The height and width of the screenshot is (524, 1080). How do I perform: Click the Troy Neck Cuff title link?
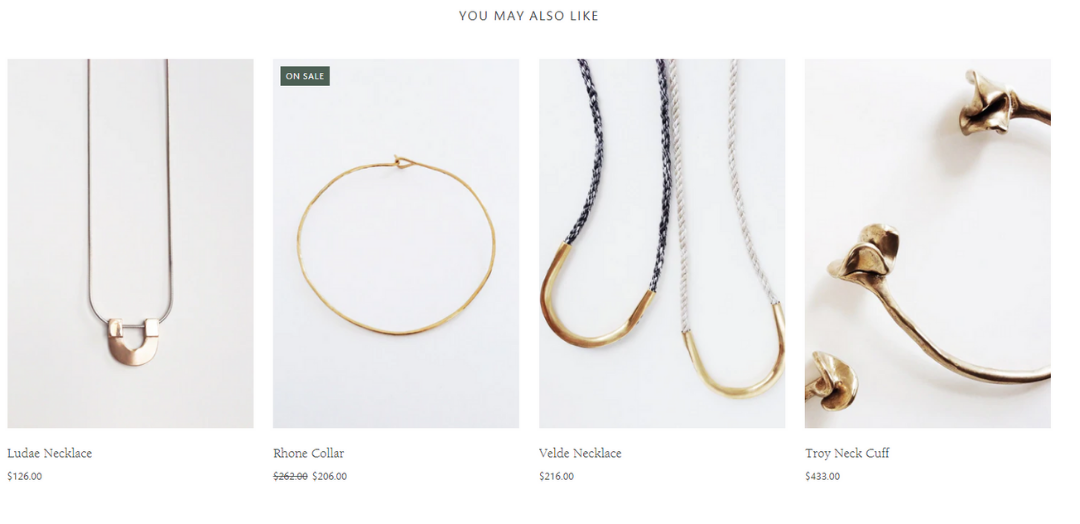coord(847,453)
